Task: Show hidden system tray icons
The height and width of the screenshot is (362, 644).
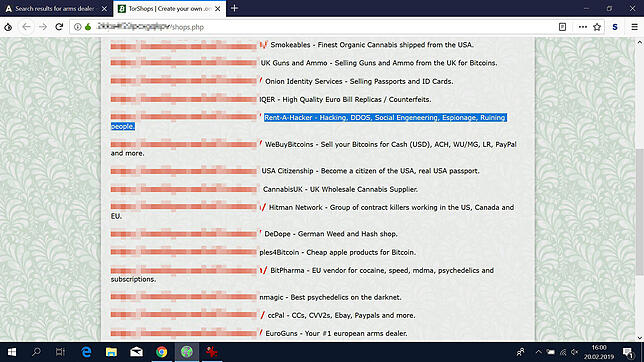Action: pyautogui.click(x=538, y=352)
